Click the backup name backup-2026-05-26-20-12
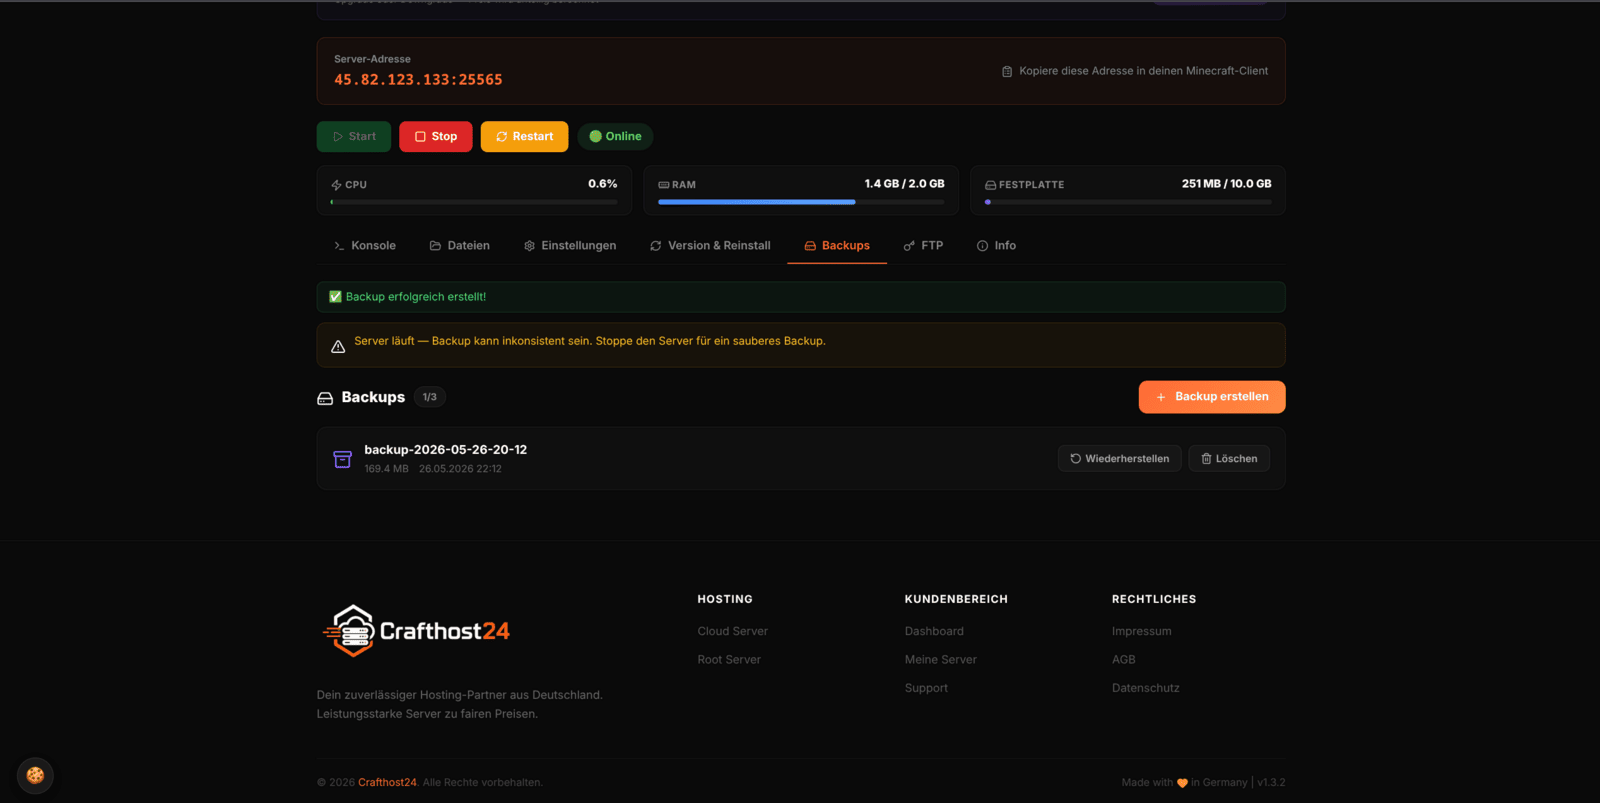The width and height of the screenshot is (1600, 803). pos(445,450)
